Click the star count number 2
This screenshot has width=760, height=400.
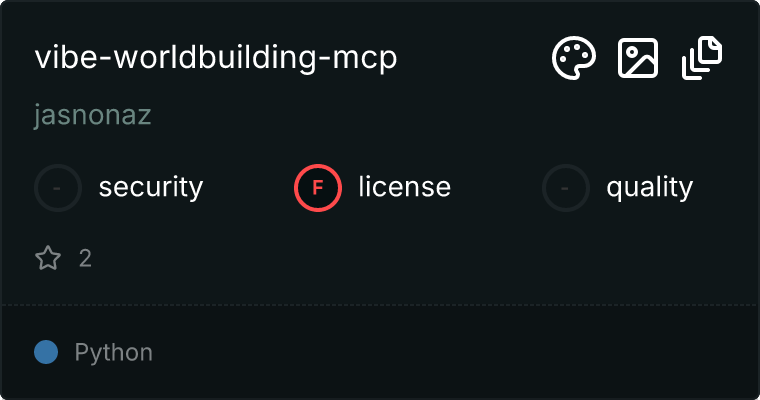click(85, 258)
